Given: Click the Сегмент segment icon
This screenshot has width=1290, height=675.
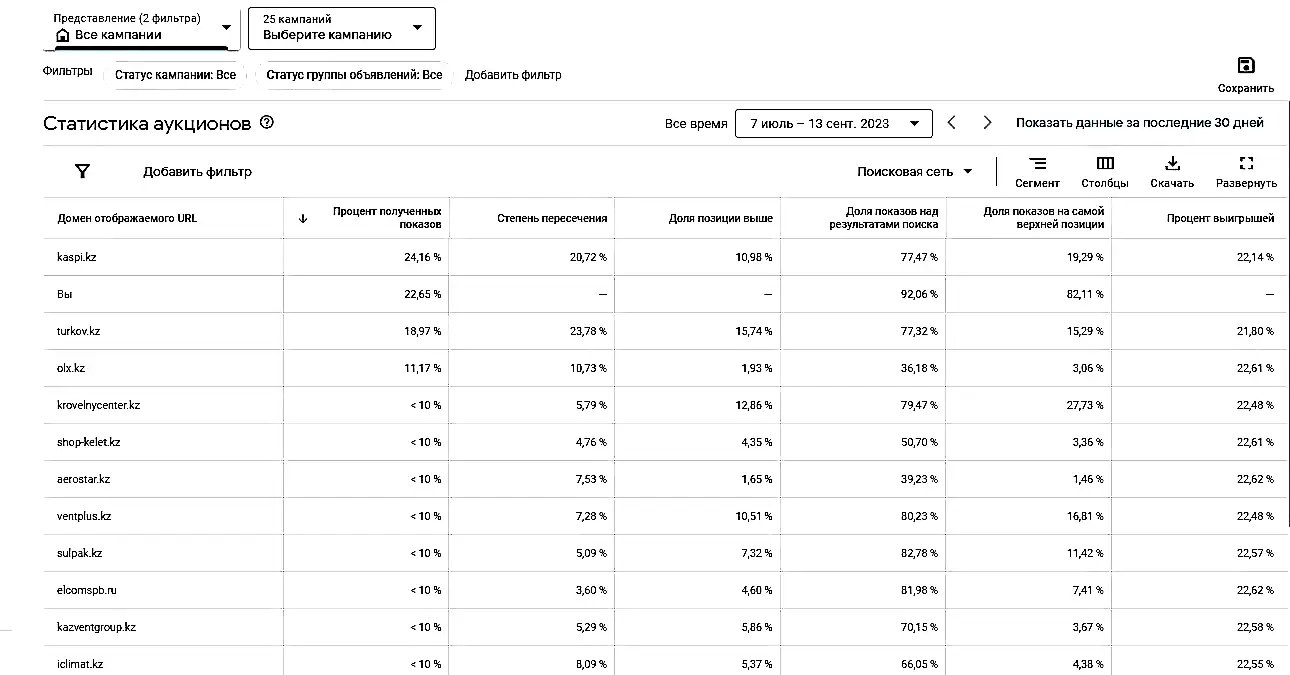Looking at the screenshot, I should (x=1037, y=164).
